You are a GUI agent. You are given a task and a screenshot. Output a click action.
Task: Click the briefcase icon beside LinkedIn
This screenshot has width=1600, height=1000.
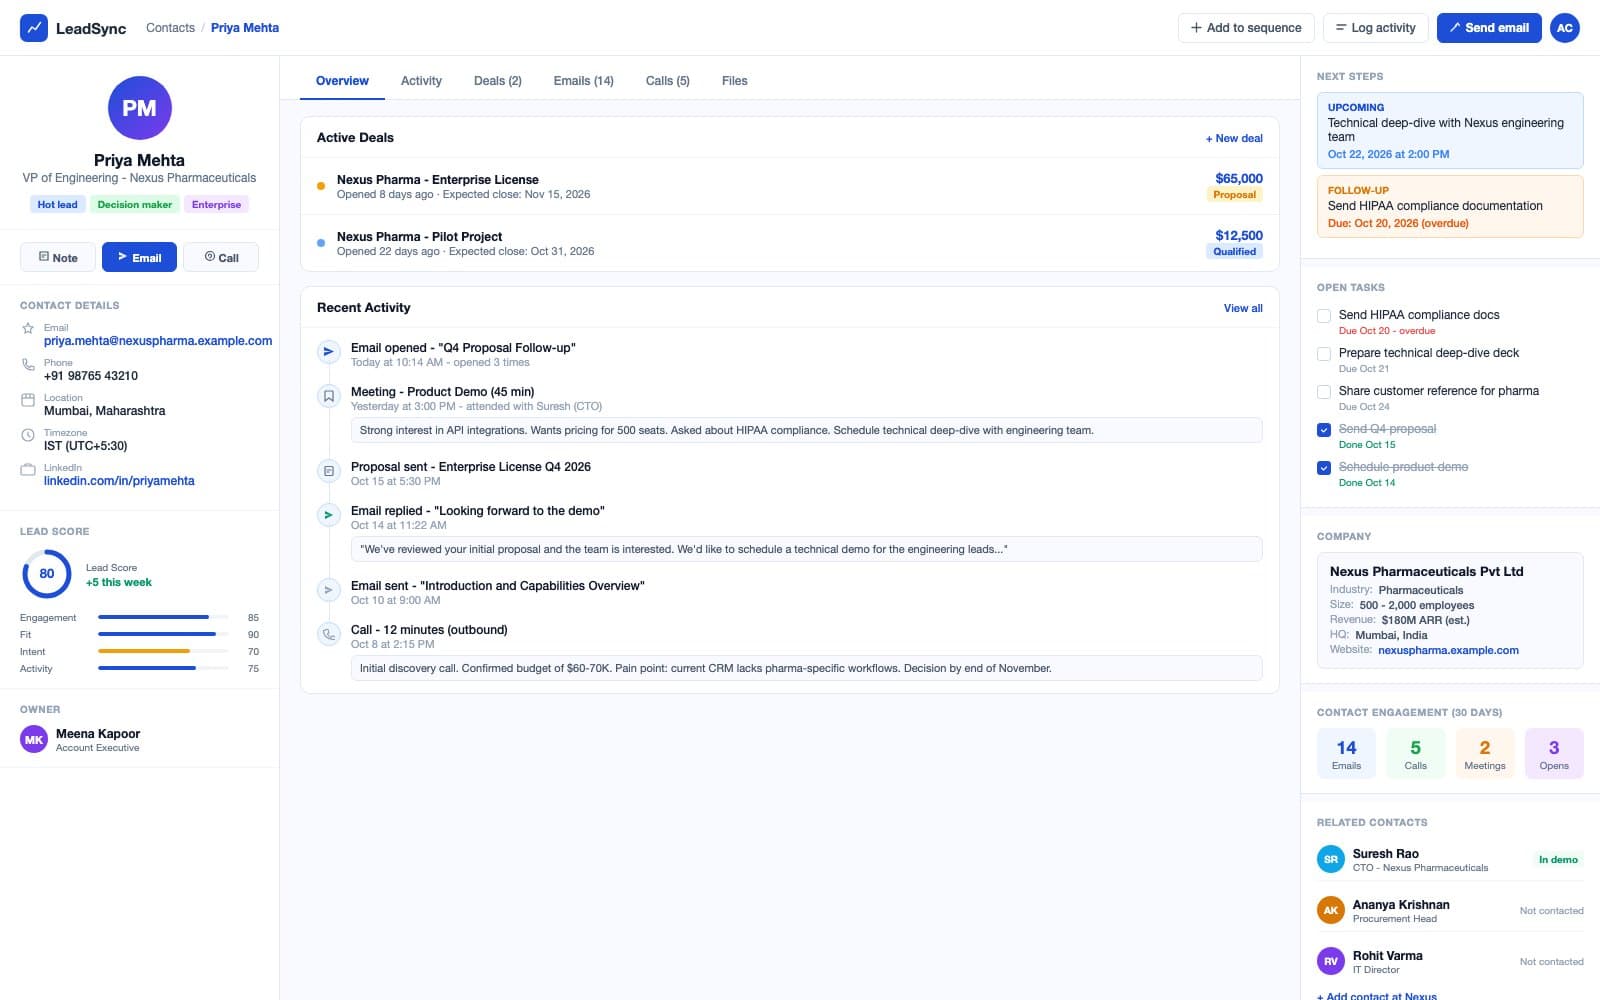[28, 470]
